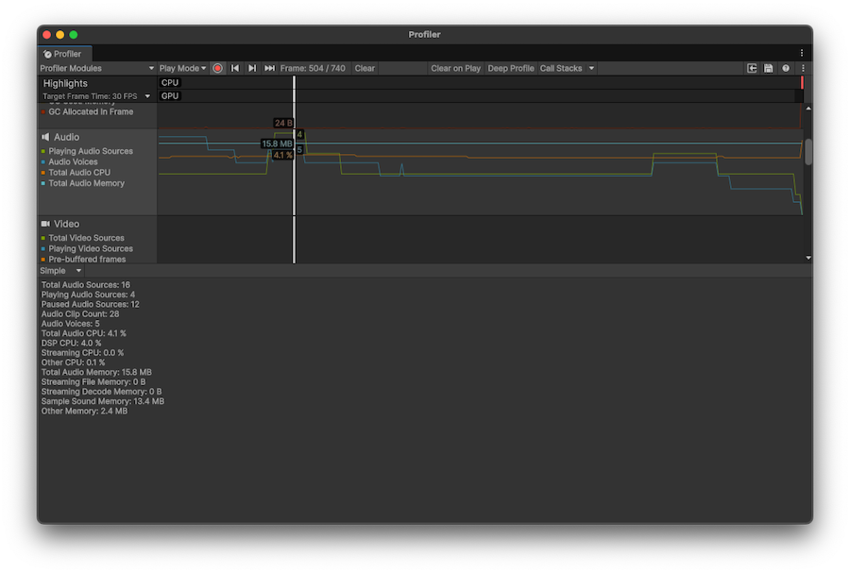Toggle the Audio Voices chart series
This screenshot has height=573, width=850.
coord(44,162)
